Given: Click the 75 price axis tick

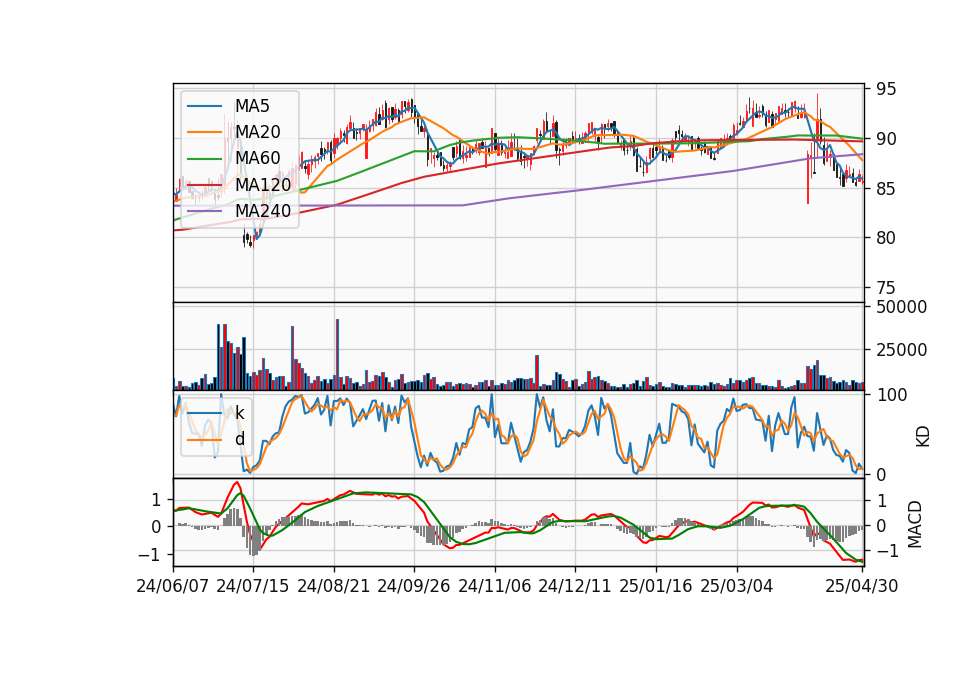Looking at the screenshot, I should pyautogui.click(x=886, y=288).
